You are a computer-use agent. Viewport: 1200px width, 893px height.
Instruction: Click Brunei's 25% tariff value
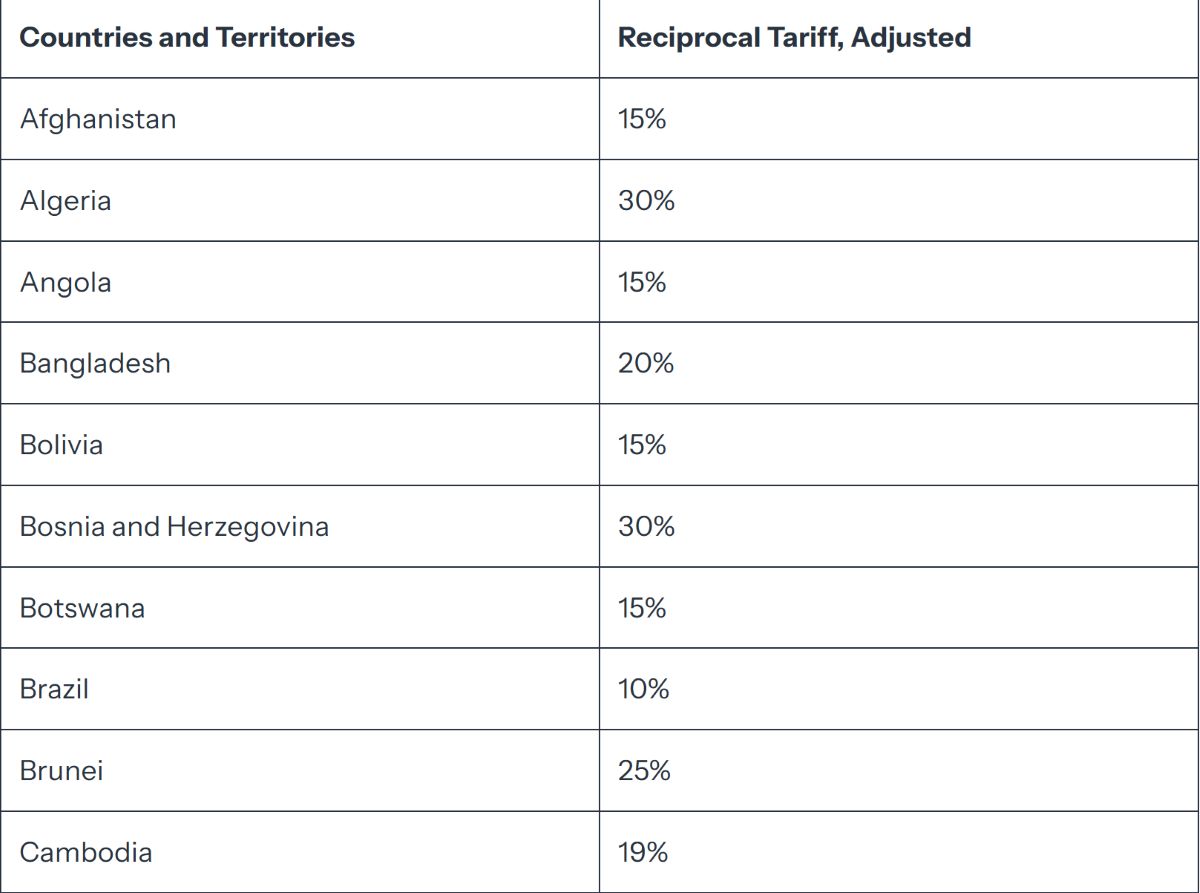coord(644,771)
